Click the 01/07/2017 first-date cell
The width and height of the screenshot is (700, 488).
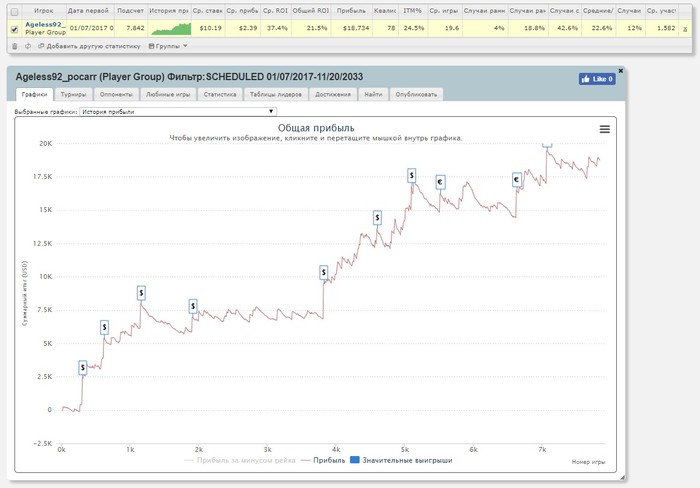click(x=91, y=28)
